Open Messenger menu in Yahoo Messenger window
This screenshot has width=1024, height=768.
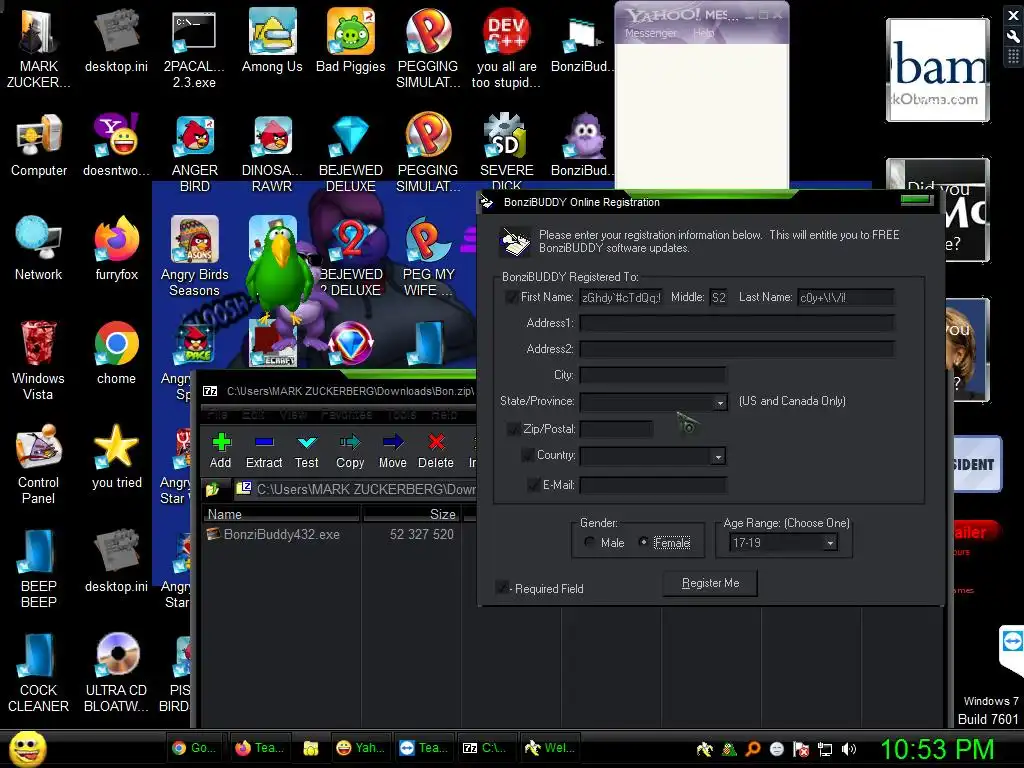pyautogui.click(x=650, y=33)
